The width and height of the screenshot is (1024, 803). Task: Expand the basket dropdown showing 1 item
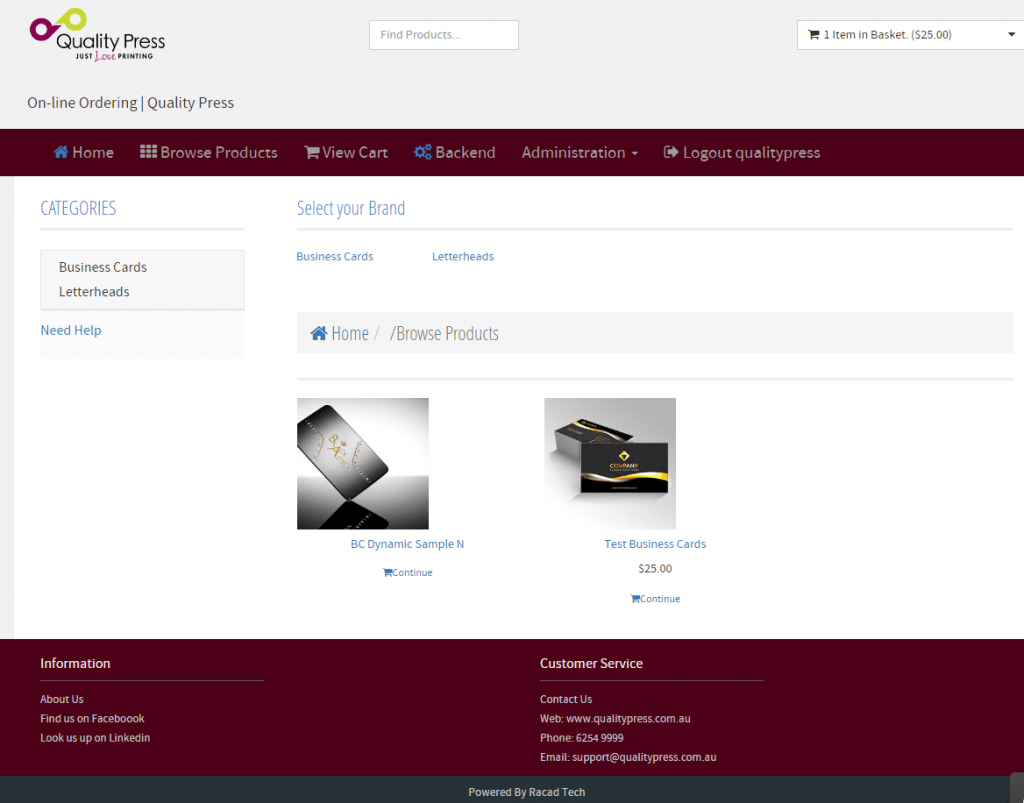(x=910, y=35)
